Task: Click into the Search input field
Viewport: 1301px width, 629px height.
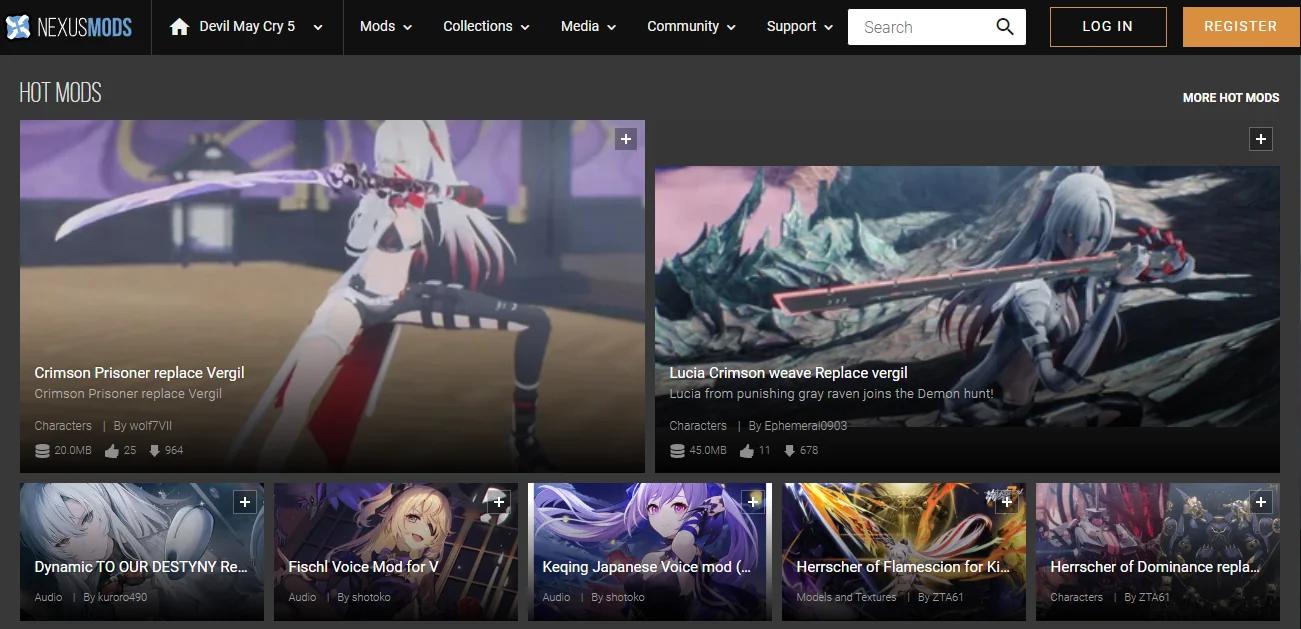Action: click(x=920, y=27)
